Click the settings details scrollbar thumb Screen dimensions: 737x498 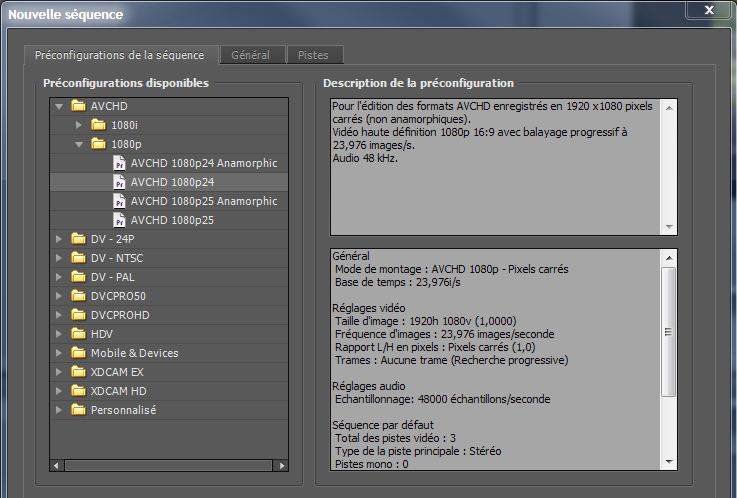668,332
